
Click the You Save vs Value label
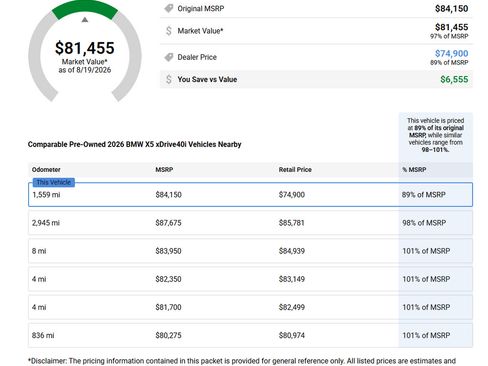pyautogui.click(x=207, y=79)
